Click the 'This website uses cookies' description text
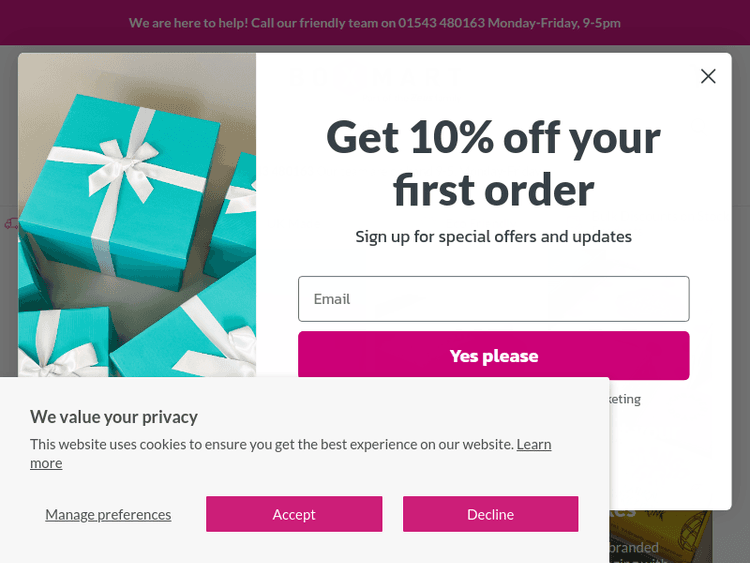This screenshot has height=563, width=750. point(270,444)
